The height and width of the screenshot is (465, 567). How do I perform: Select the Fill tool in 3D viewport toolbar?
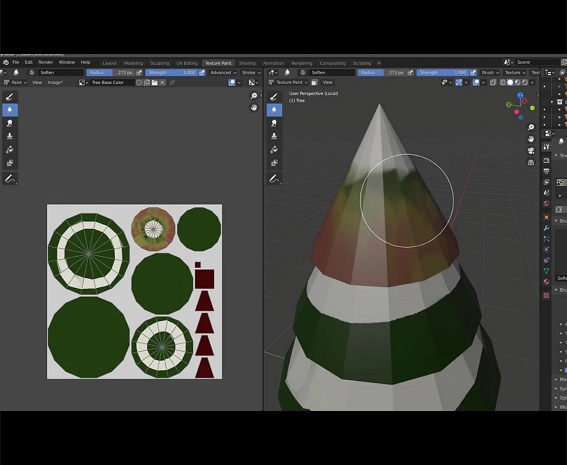(x=274, y=150)
